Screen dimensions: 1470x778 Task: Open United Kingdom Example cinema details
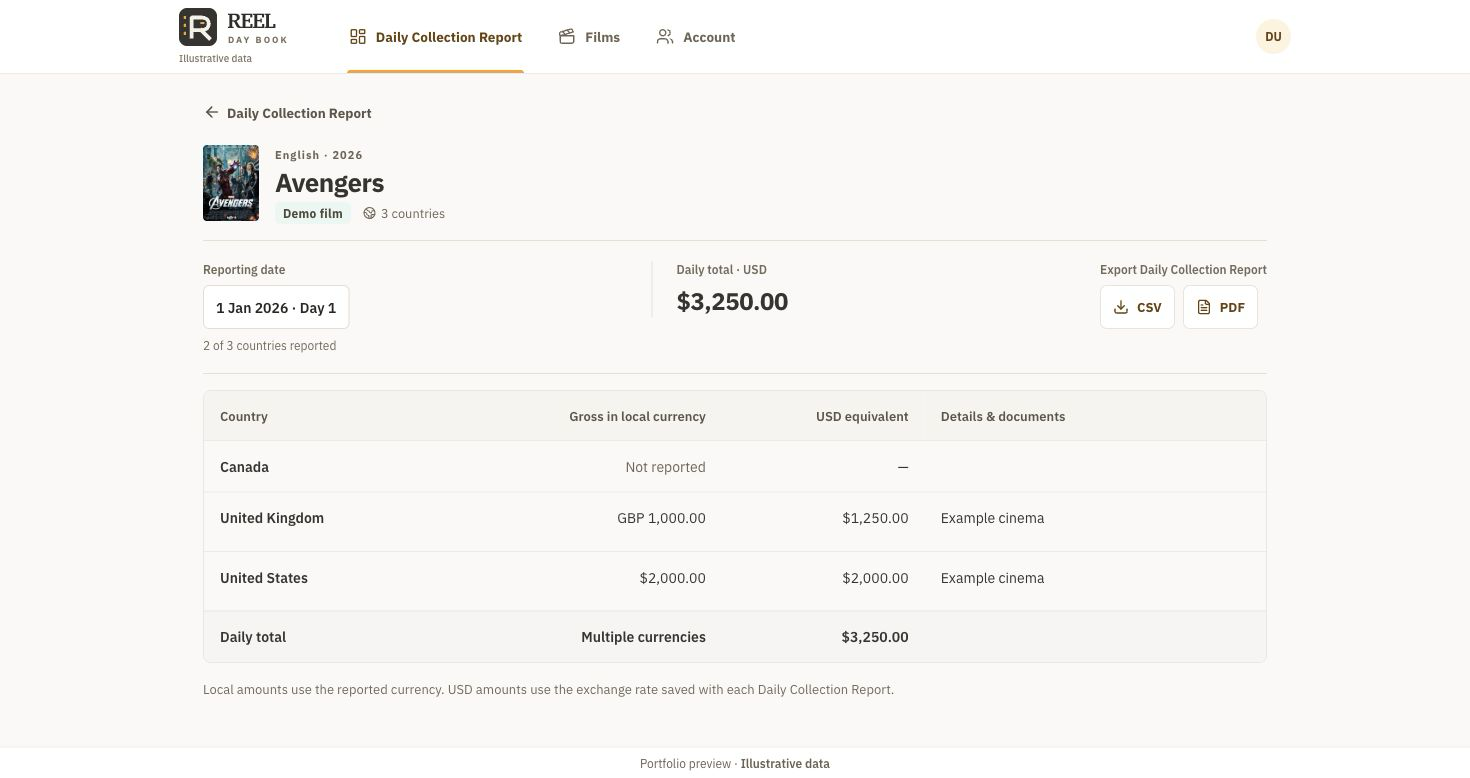click(x=992, y=518)
